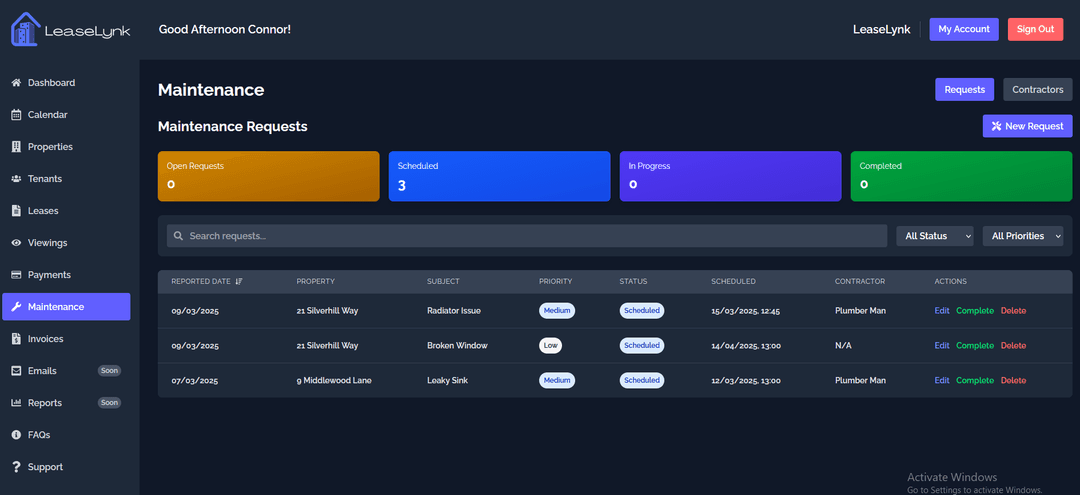Click the Properties building icon

(x=17, y=147)
